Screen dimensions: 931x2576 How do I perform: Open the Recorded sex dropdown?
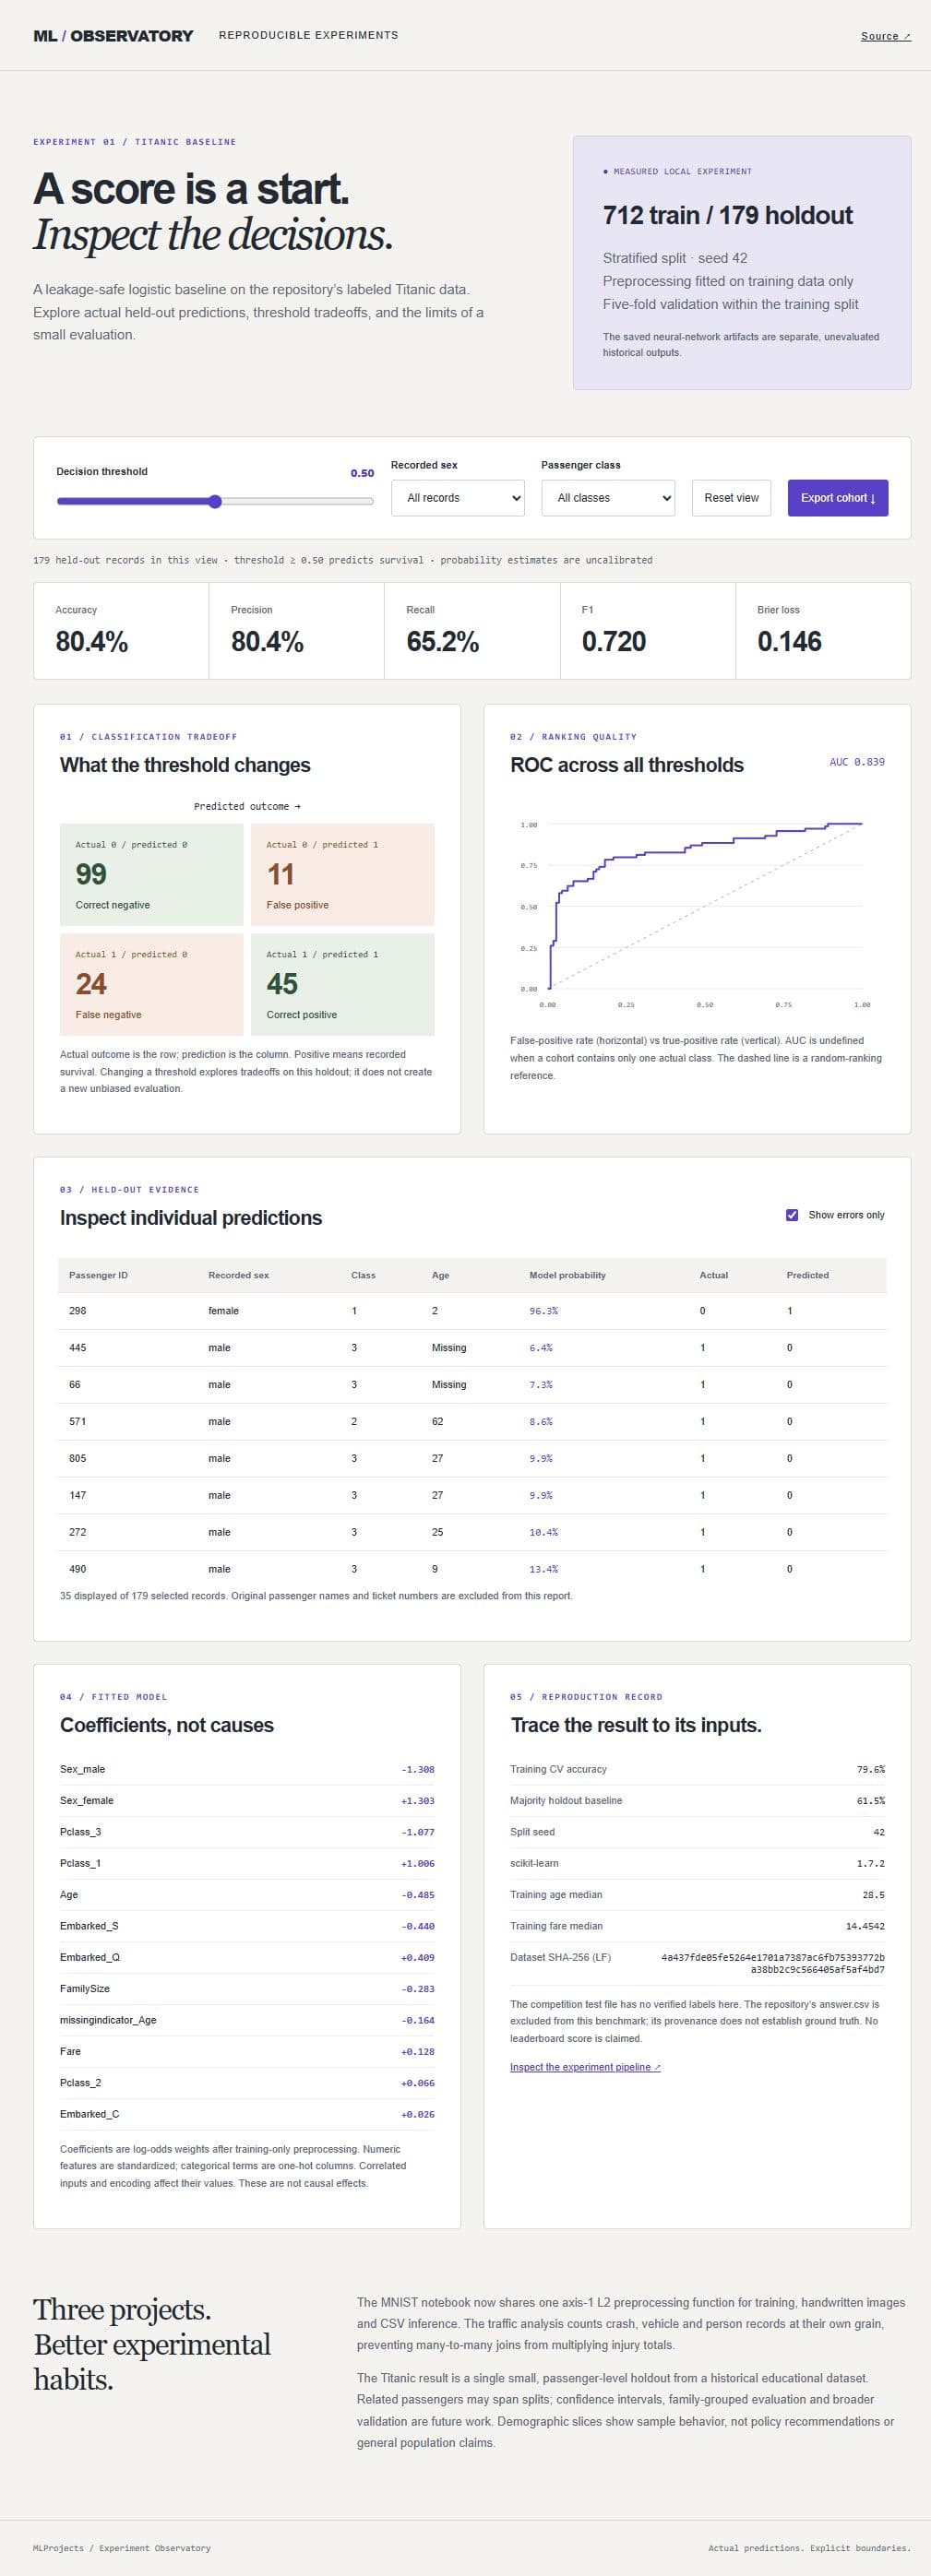(x=458, y=498)
